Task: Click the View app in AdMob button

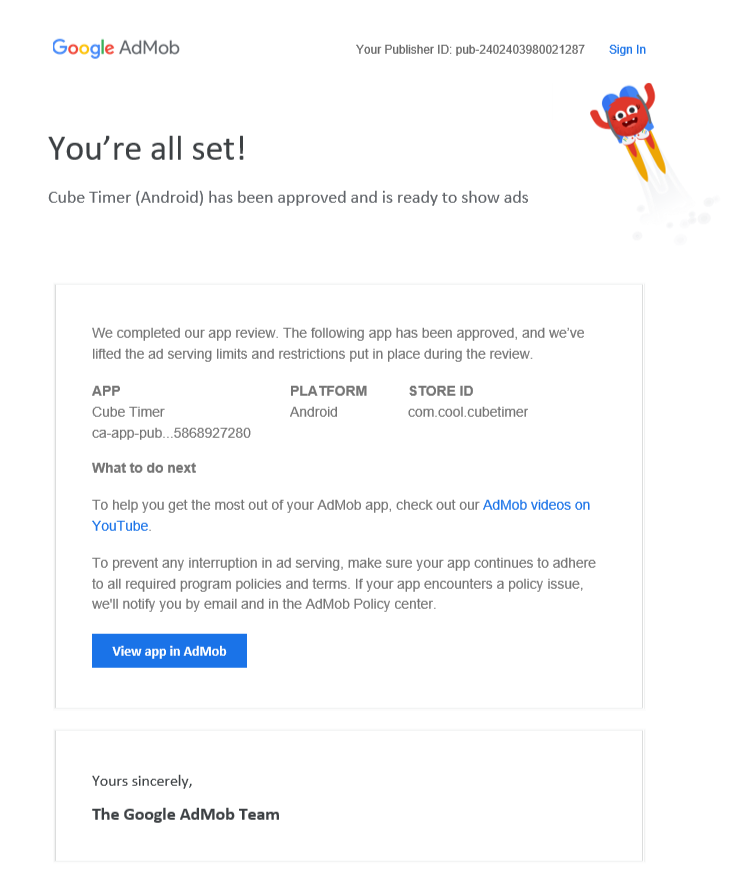Action: click(169, 651)
